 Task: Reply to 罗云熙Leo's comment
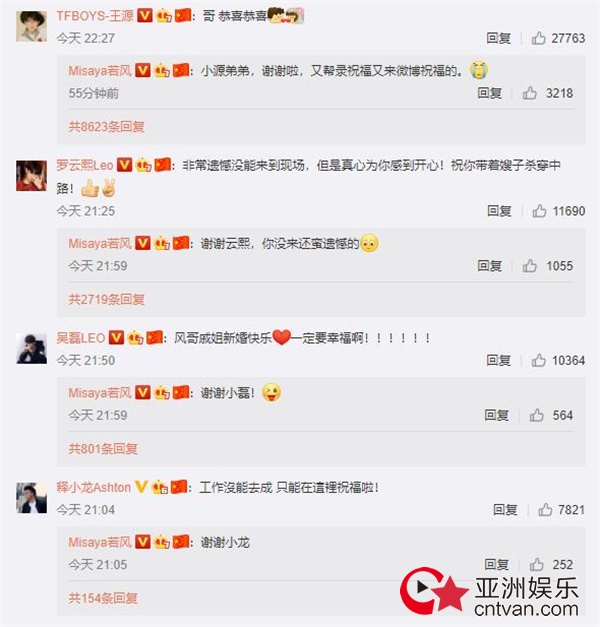pyautogui.click(x=499, y=211)
